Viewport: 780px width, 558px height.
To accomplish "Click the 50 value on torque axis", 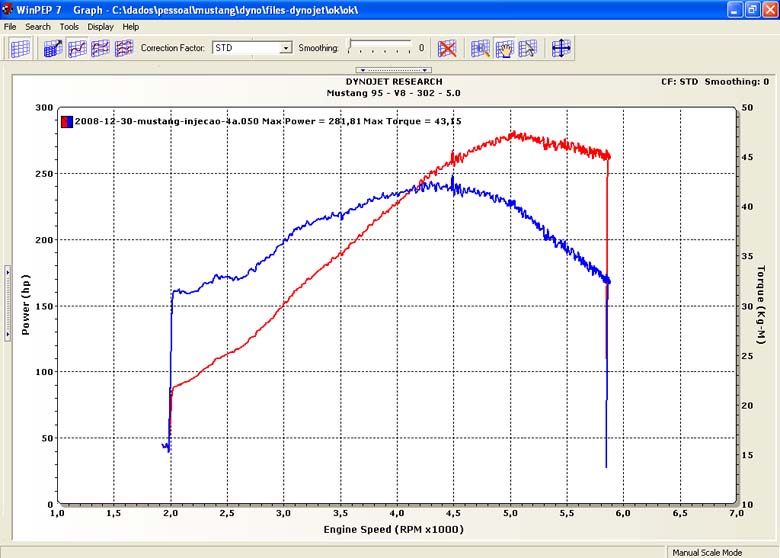I will [x=747, y=107].
